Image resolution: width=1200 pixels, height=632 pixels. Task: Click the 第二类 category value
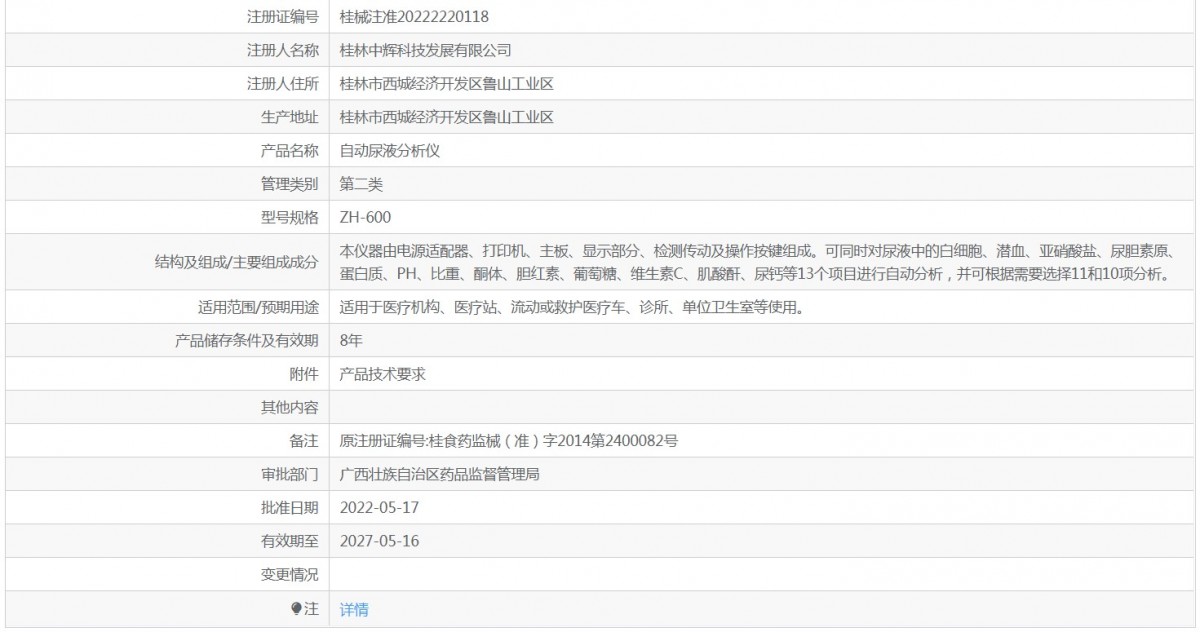[361, 184]
